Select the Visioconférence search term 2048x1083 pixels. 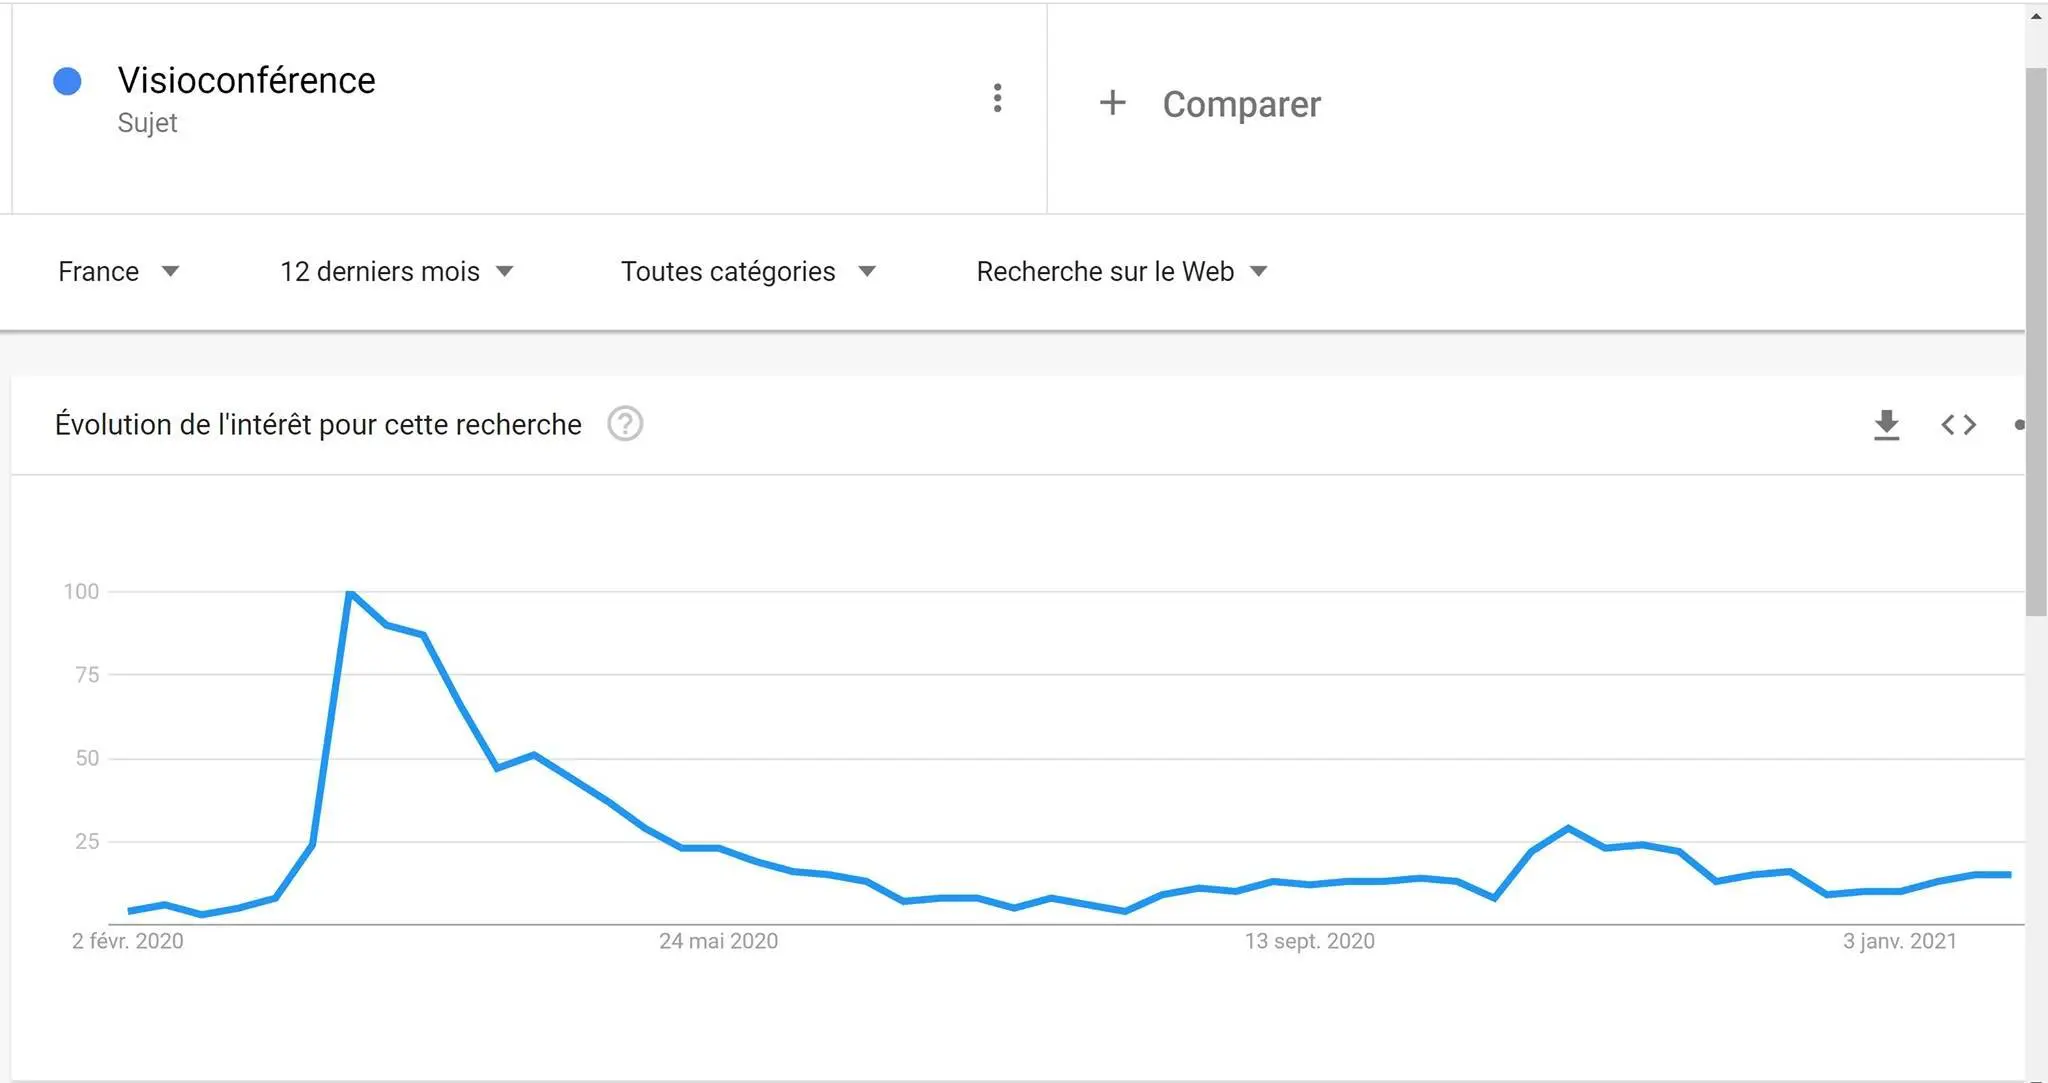coord(246,80)
